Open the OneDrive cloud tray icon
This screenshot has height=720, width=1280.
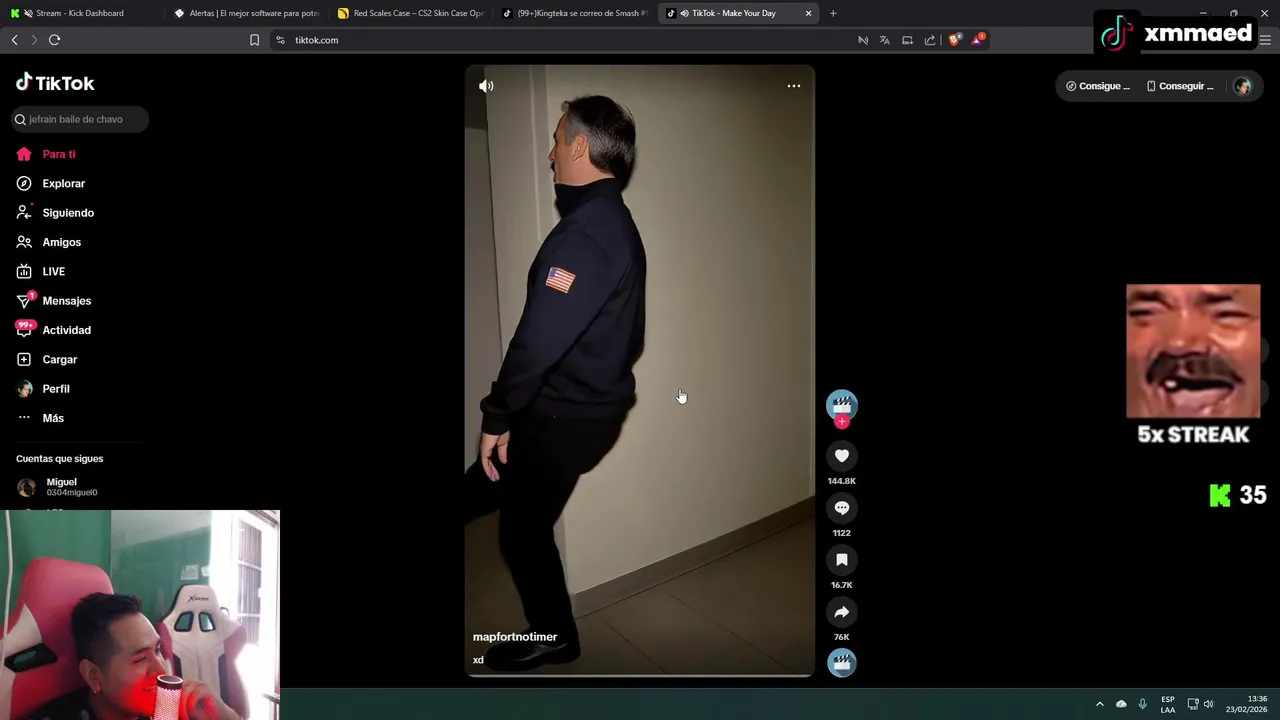pos(1121,704)
